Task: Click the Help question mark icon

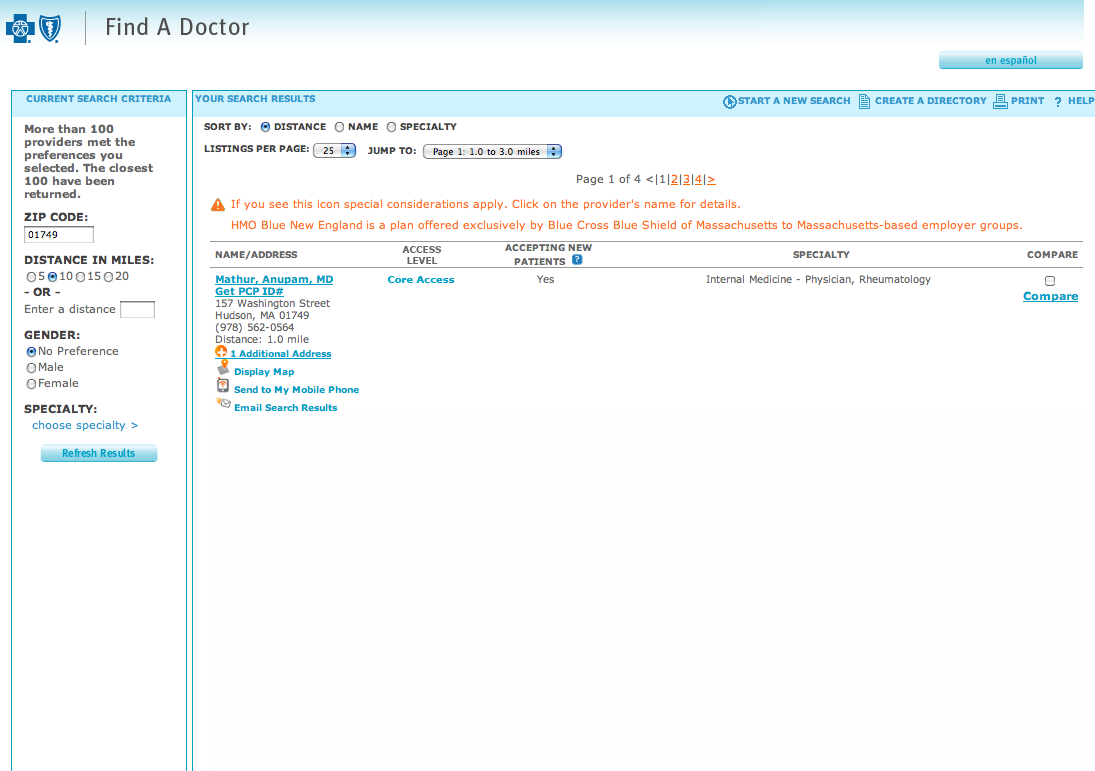Action: click(x=1057, y=102)
